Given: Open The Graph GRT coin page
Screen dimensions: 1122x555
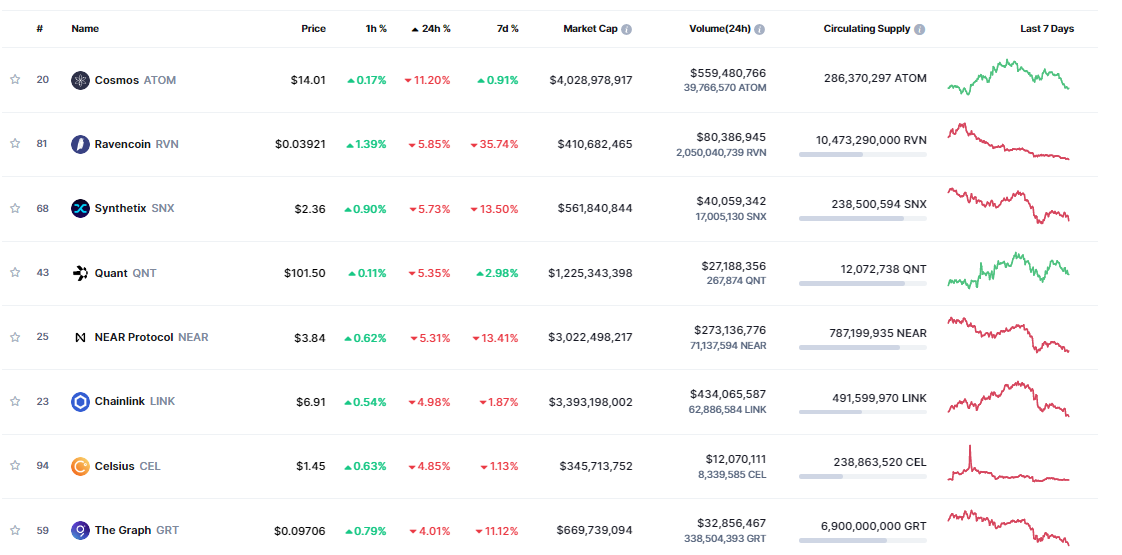Looking at the screenshot, I should tap(137, 531).
